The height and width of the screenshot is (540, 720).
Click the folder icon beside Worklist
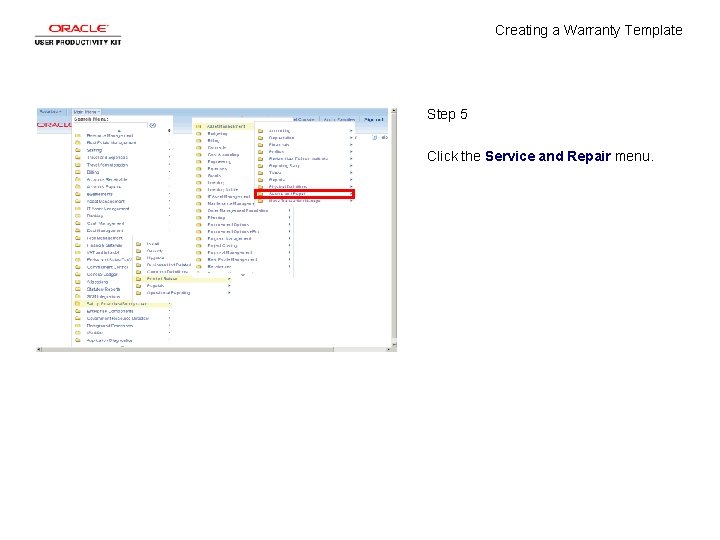pos(78,332)
